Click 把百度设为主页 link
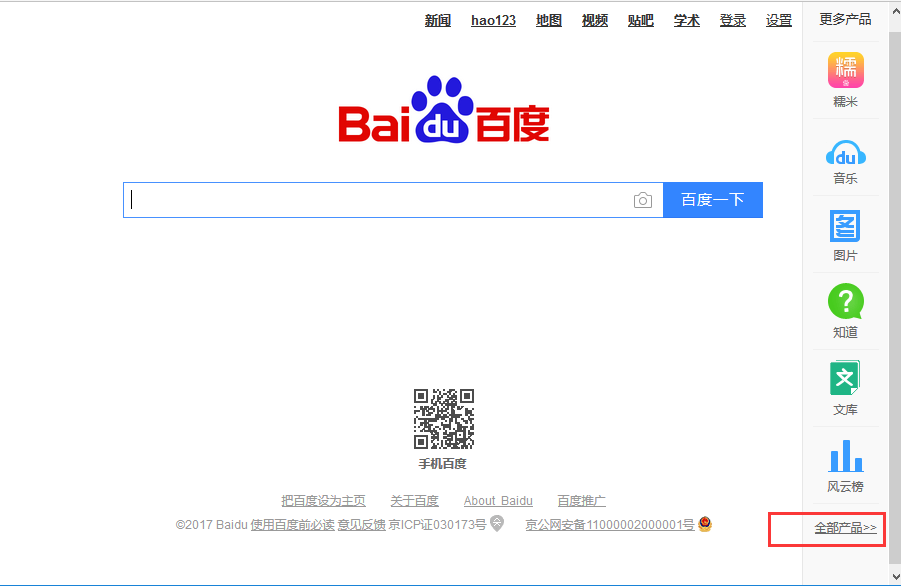This screenshot has height=586, width=901. [324, 501]
